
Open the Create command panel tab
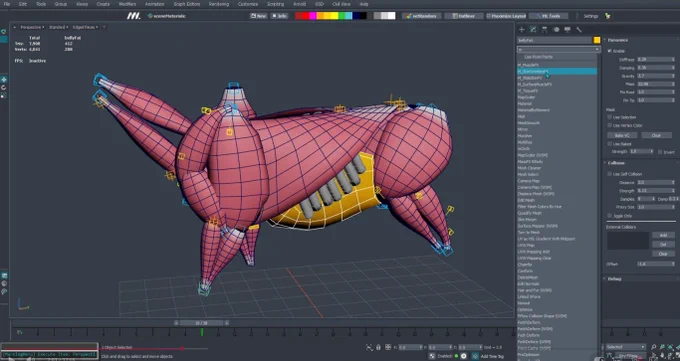522,30
